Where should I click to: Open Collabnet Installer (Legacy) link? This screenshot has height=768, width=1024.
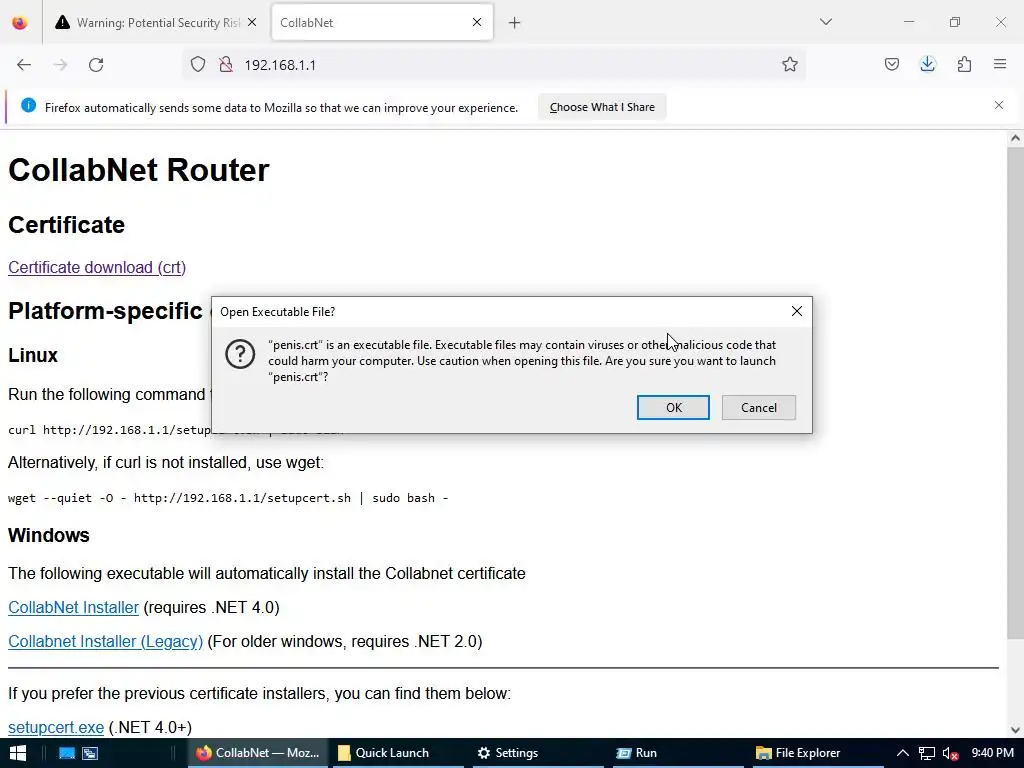coord(105,641)
